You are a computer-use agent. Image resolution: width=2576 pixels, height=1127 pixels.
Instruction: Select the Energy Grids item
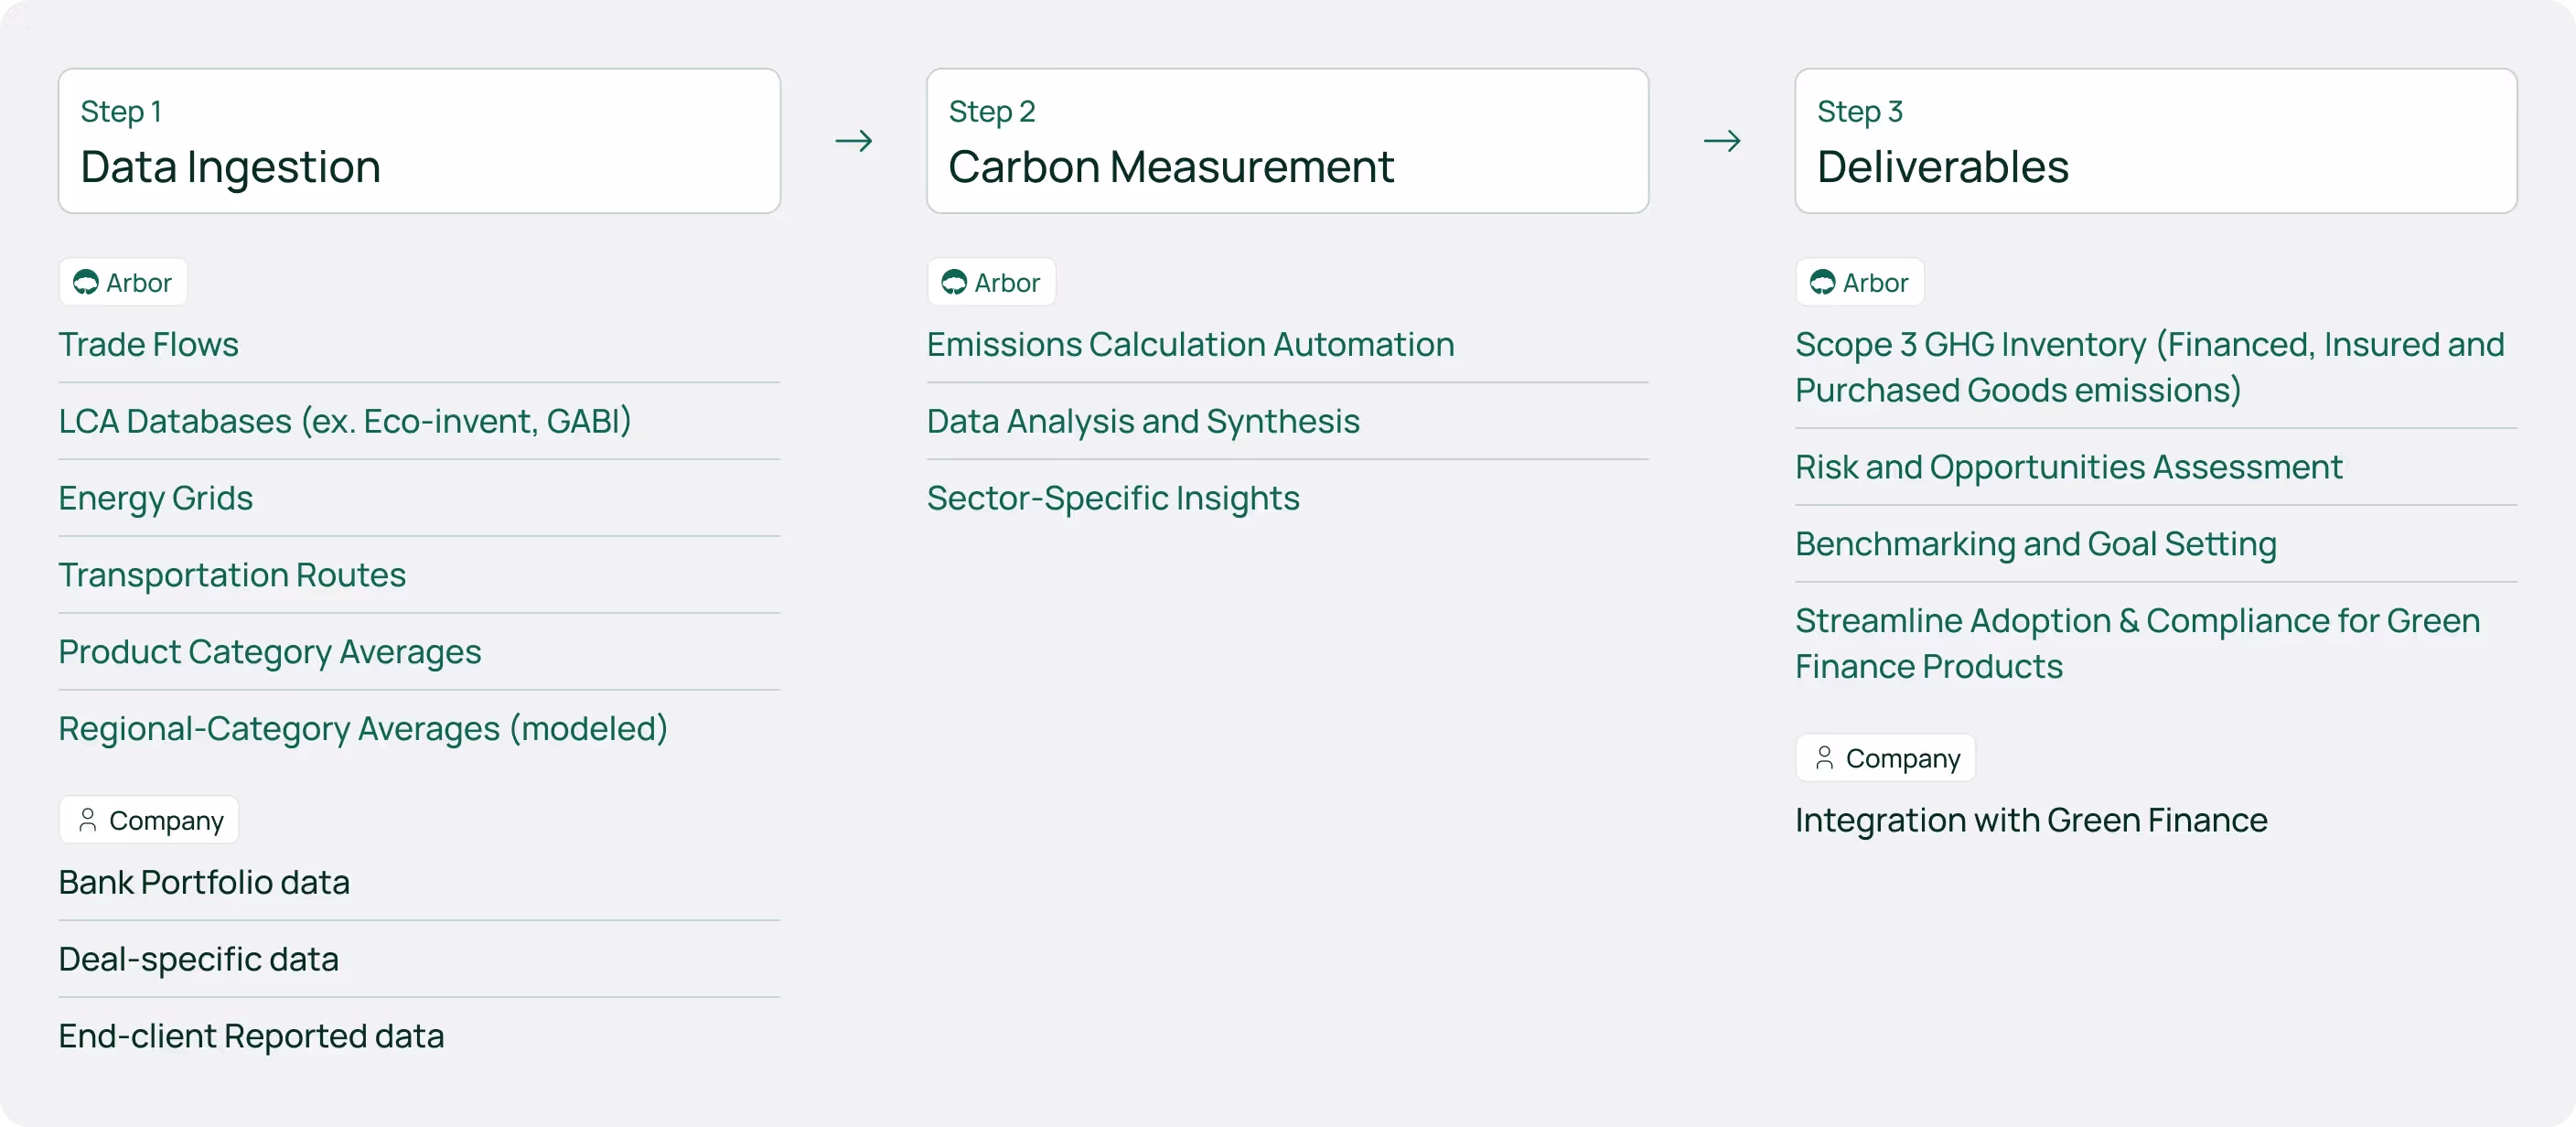(x=155, y=499)
